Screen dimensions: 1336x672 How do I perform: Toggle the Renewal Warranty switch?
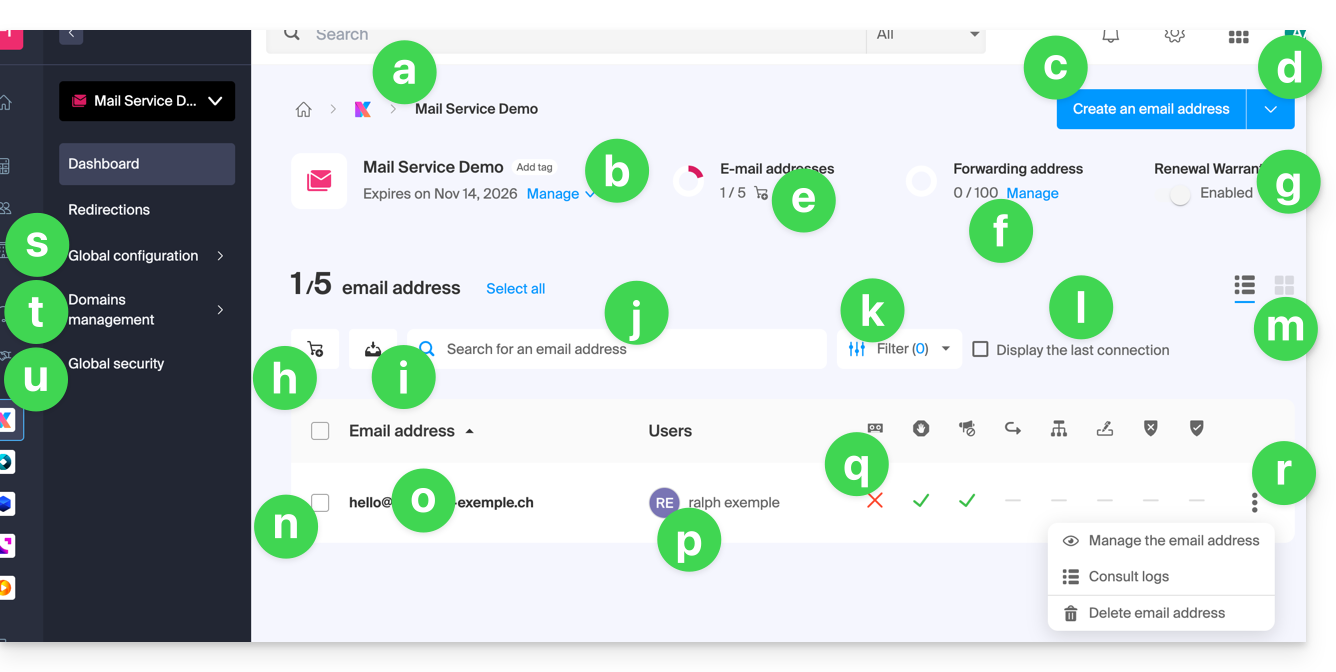1181,195
